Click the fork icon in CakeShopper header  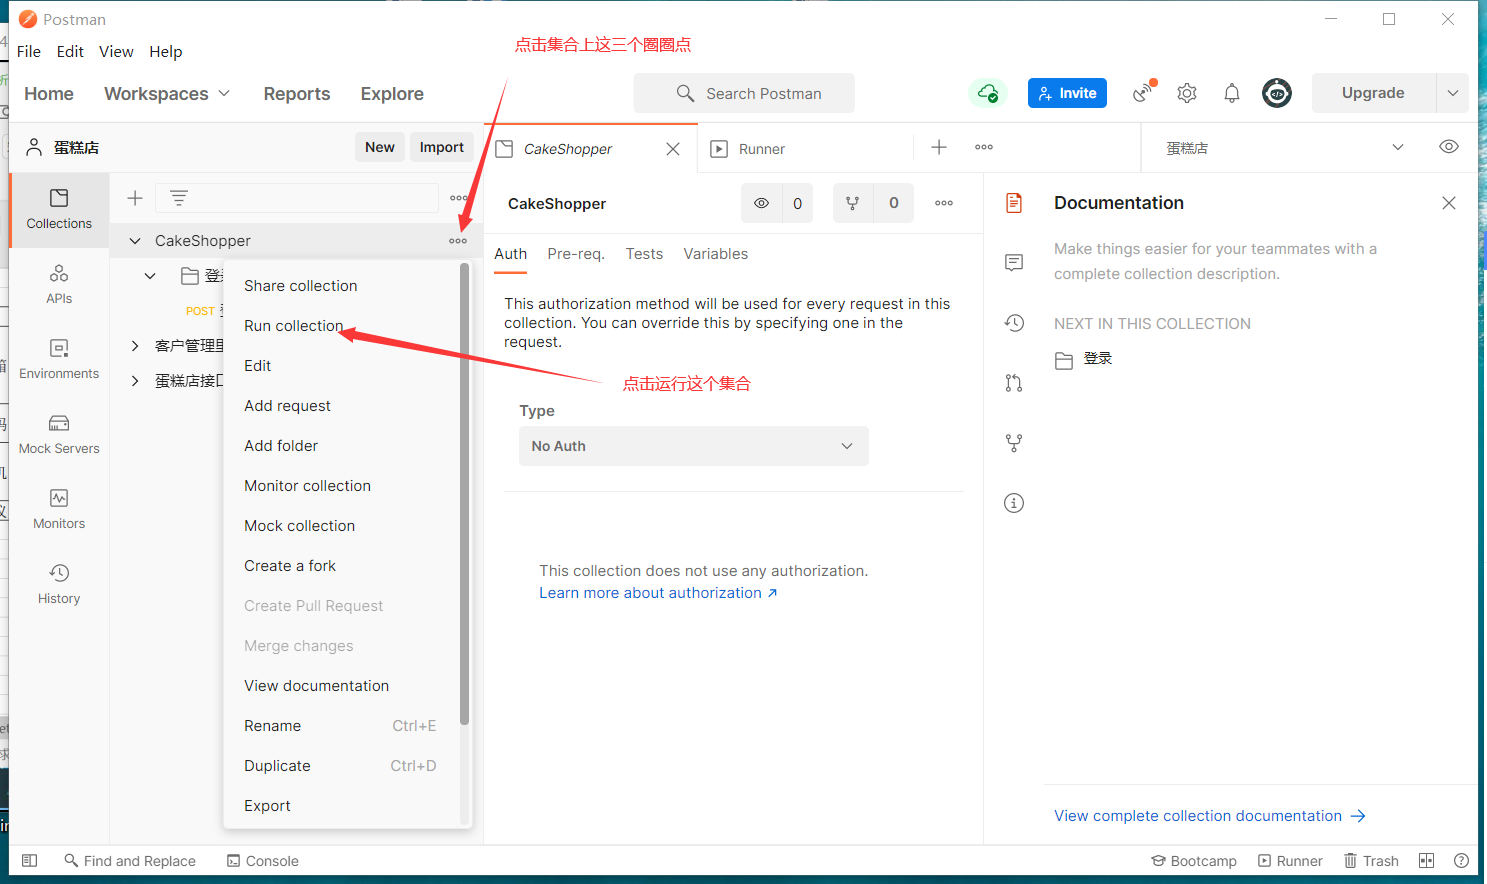coord(853,203)
